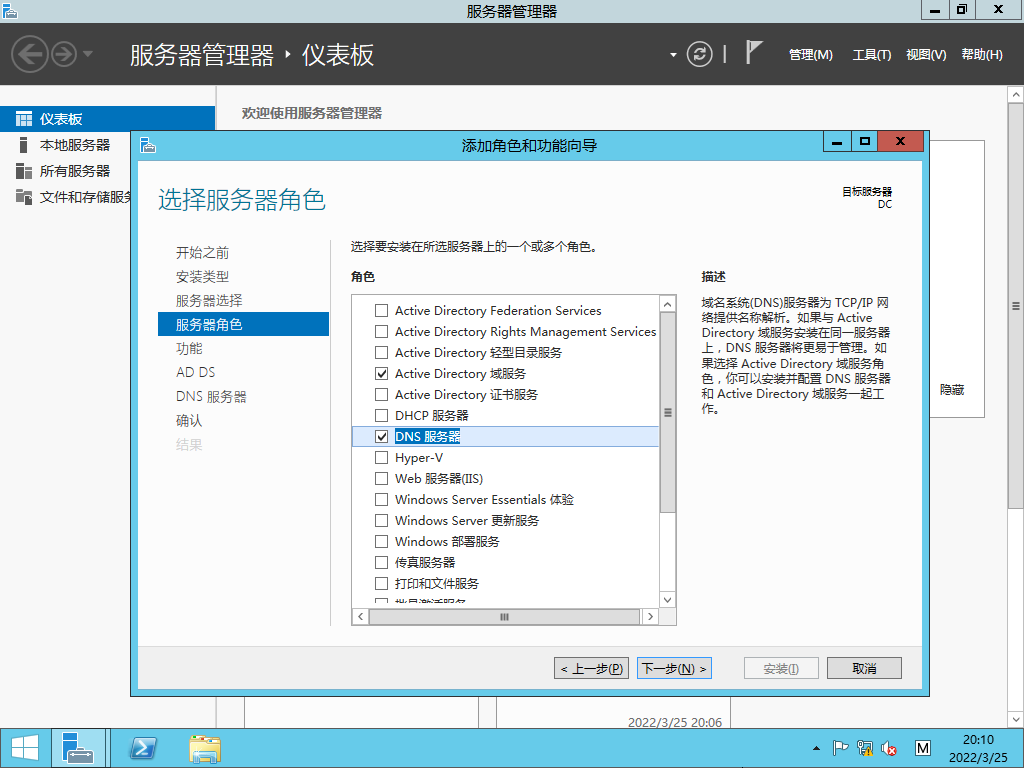
Task: Go to DNS 服务器 wizard step
Action: click(211, 396)
